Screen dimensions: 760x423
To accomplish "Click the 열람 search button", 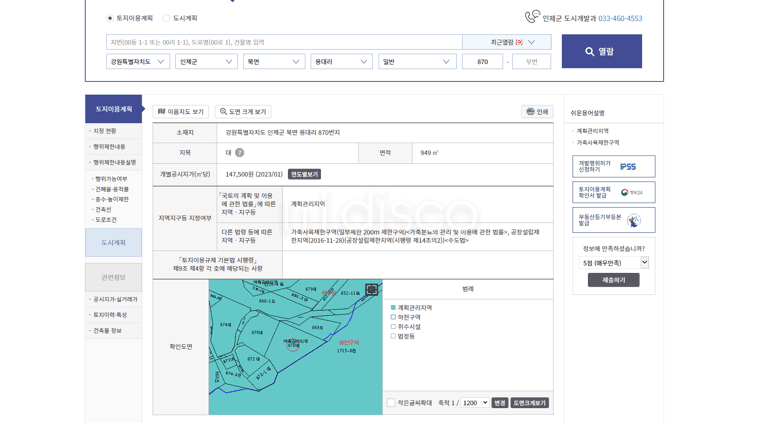I will [x=602, y=51].
